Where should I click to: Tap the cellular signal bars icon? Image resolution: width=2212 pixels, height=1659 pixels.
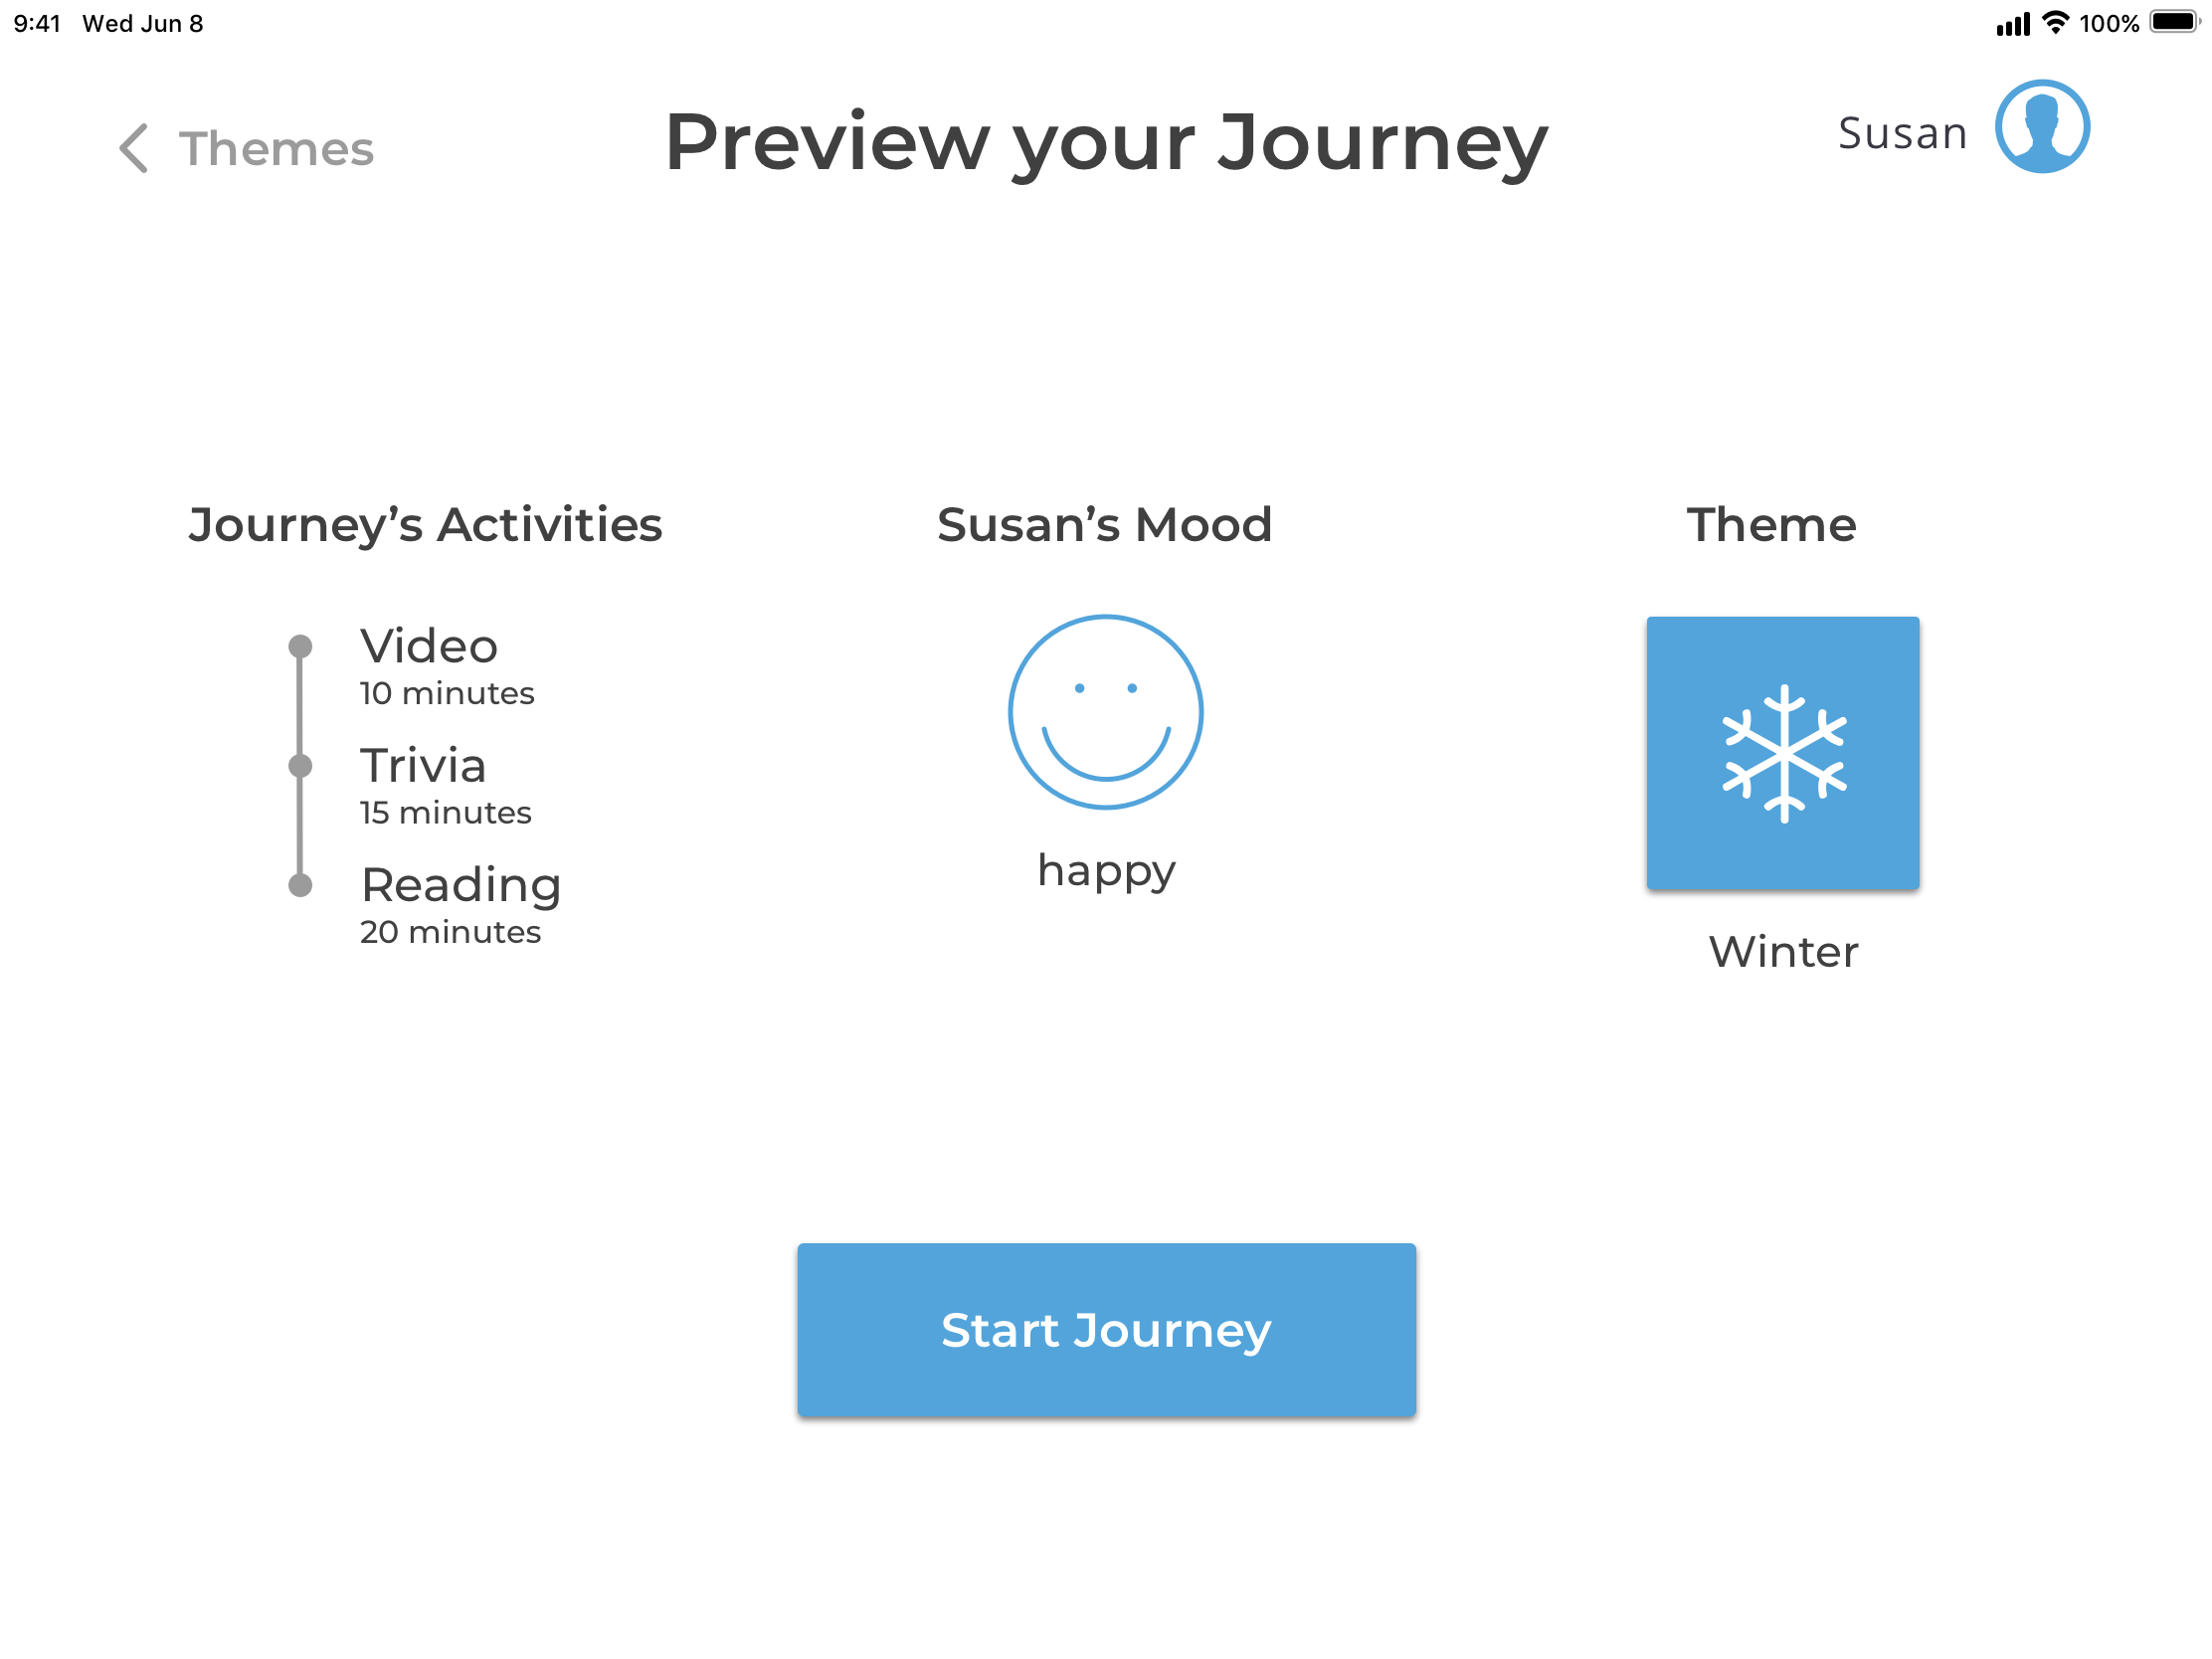[2012, 24]
